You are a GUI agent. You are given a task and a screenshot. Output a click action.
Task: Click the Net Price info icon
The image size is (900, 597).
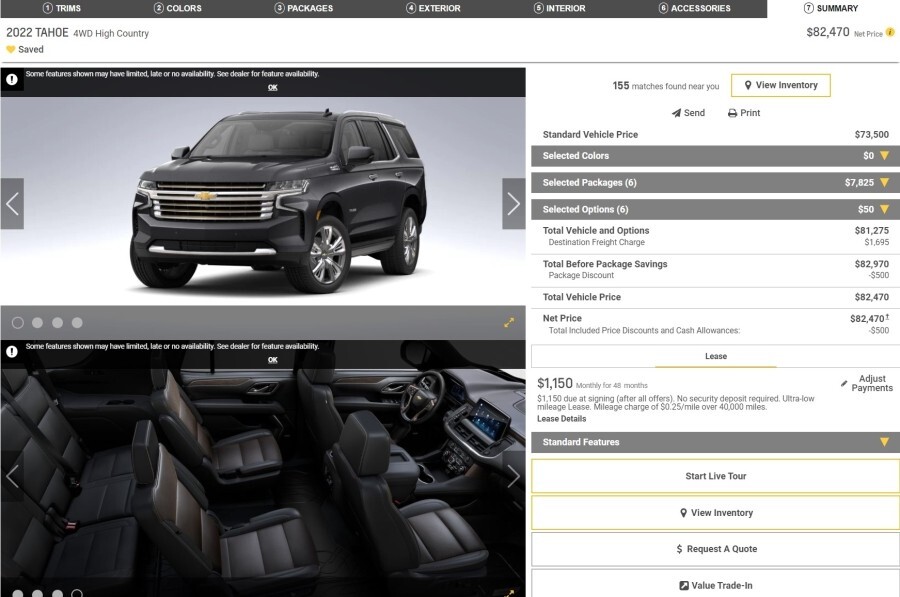(890, 33)
